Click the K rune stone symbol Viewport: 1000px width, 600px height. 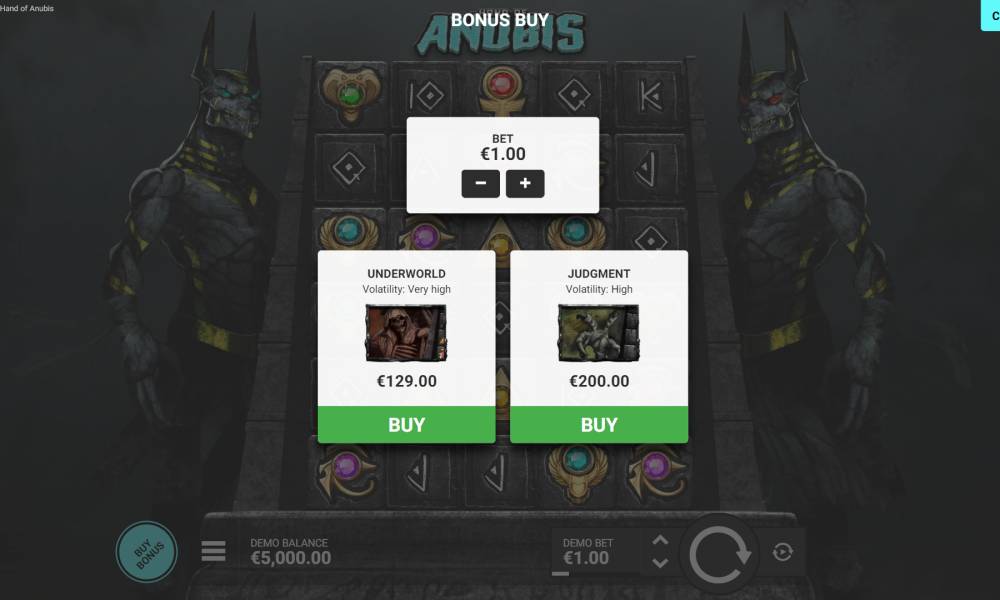[x=650, y=96]
